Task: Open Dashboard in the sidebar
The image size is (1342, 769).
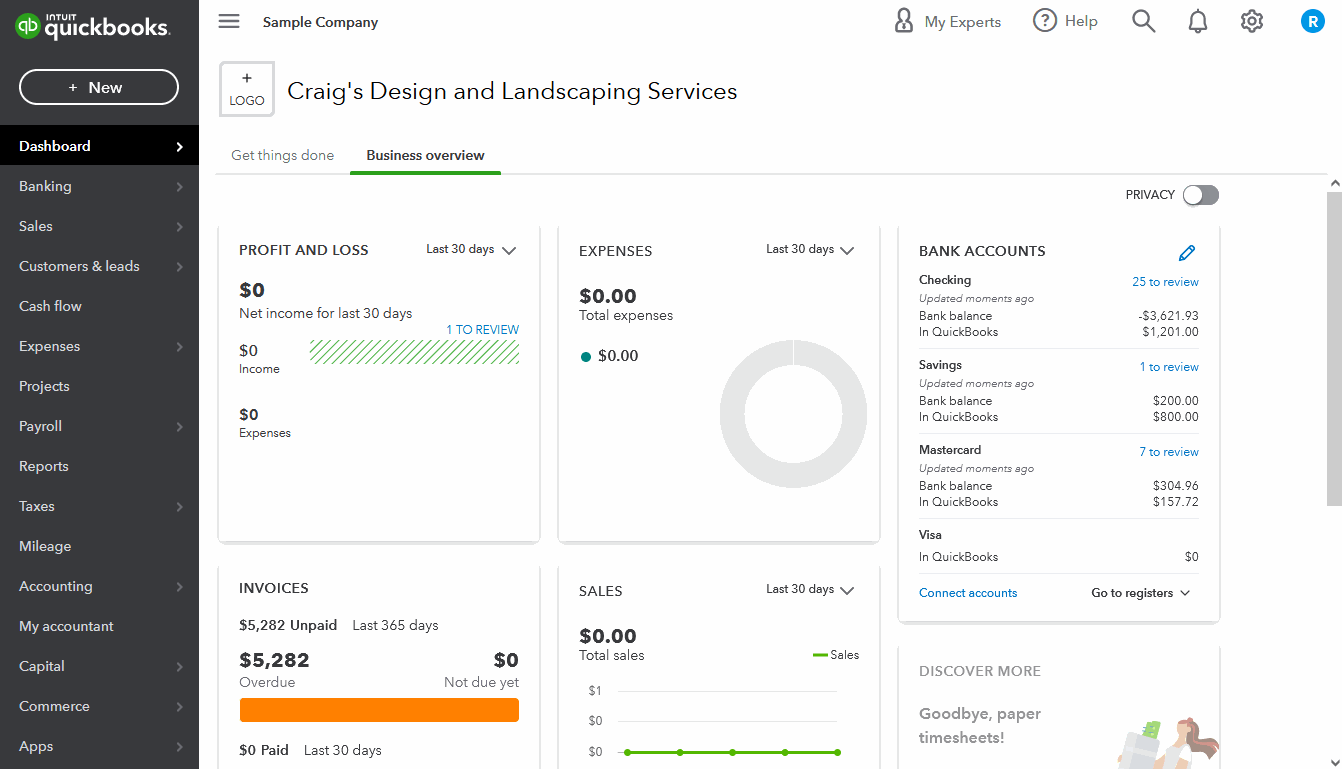Action: tap(99, 146)
